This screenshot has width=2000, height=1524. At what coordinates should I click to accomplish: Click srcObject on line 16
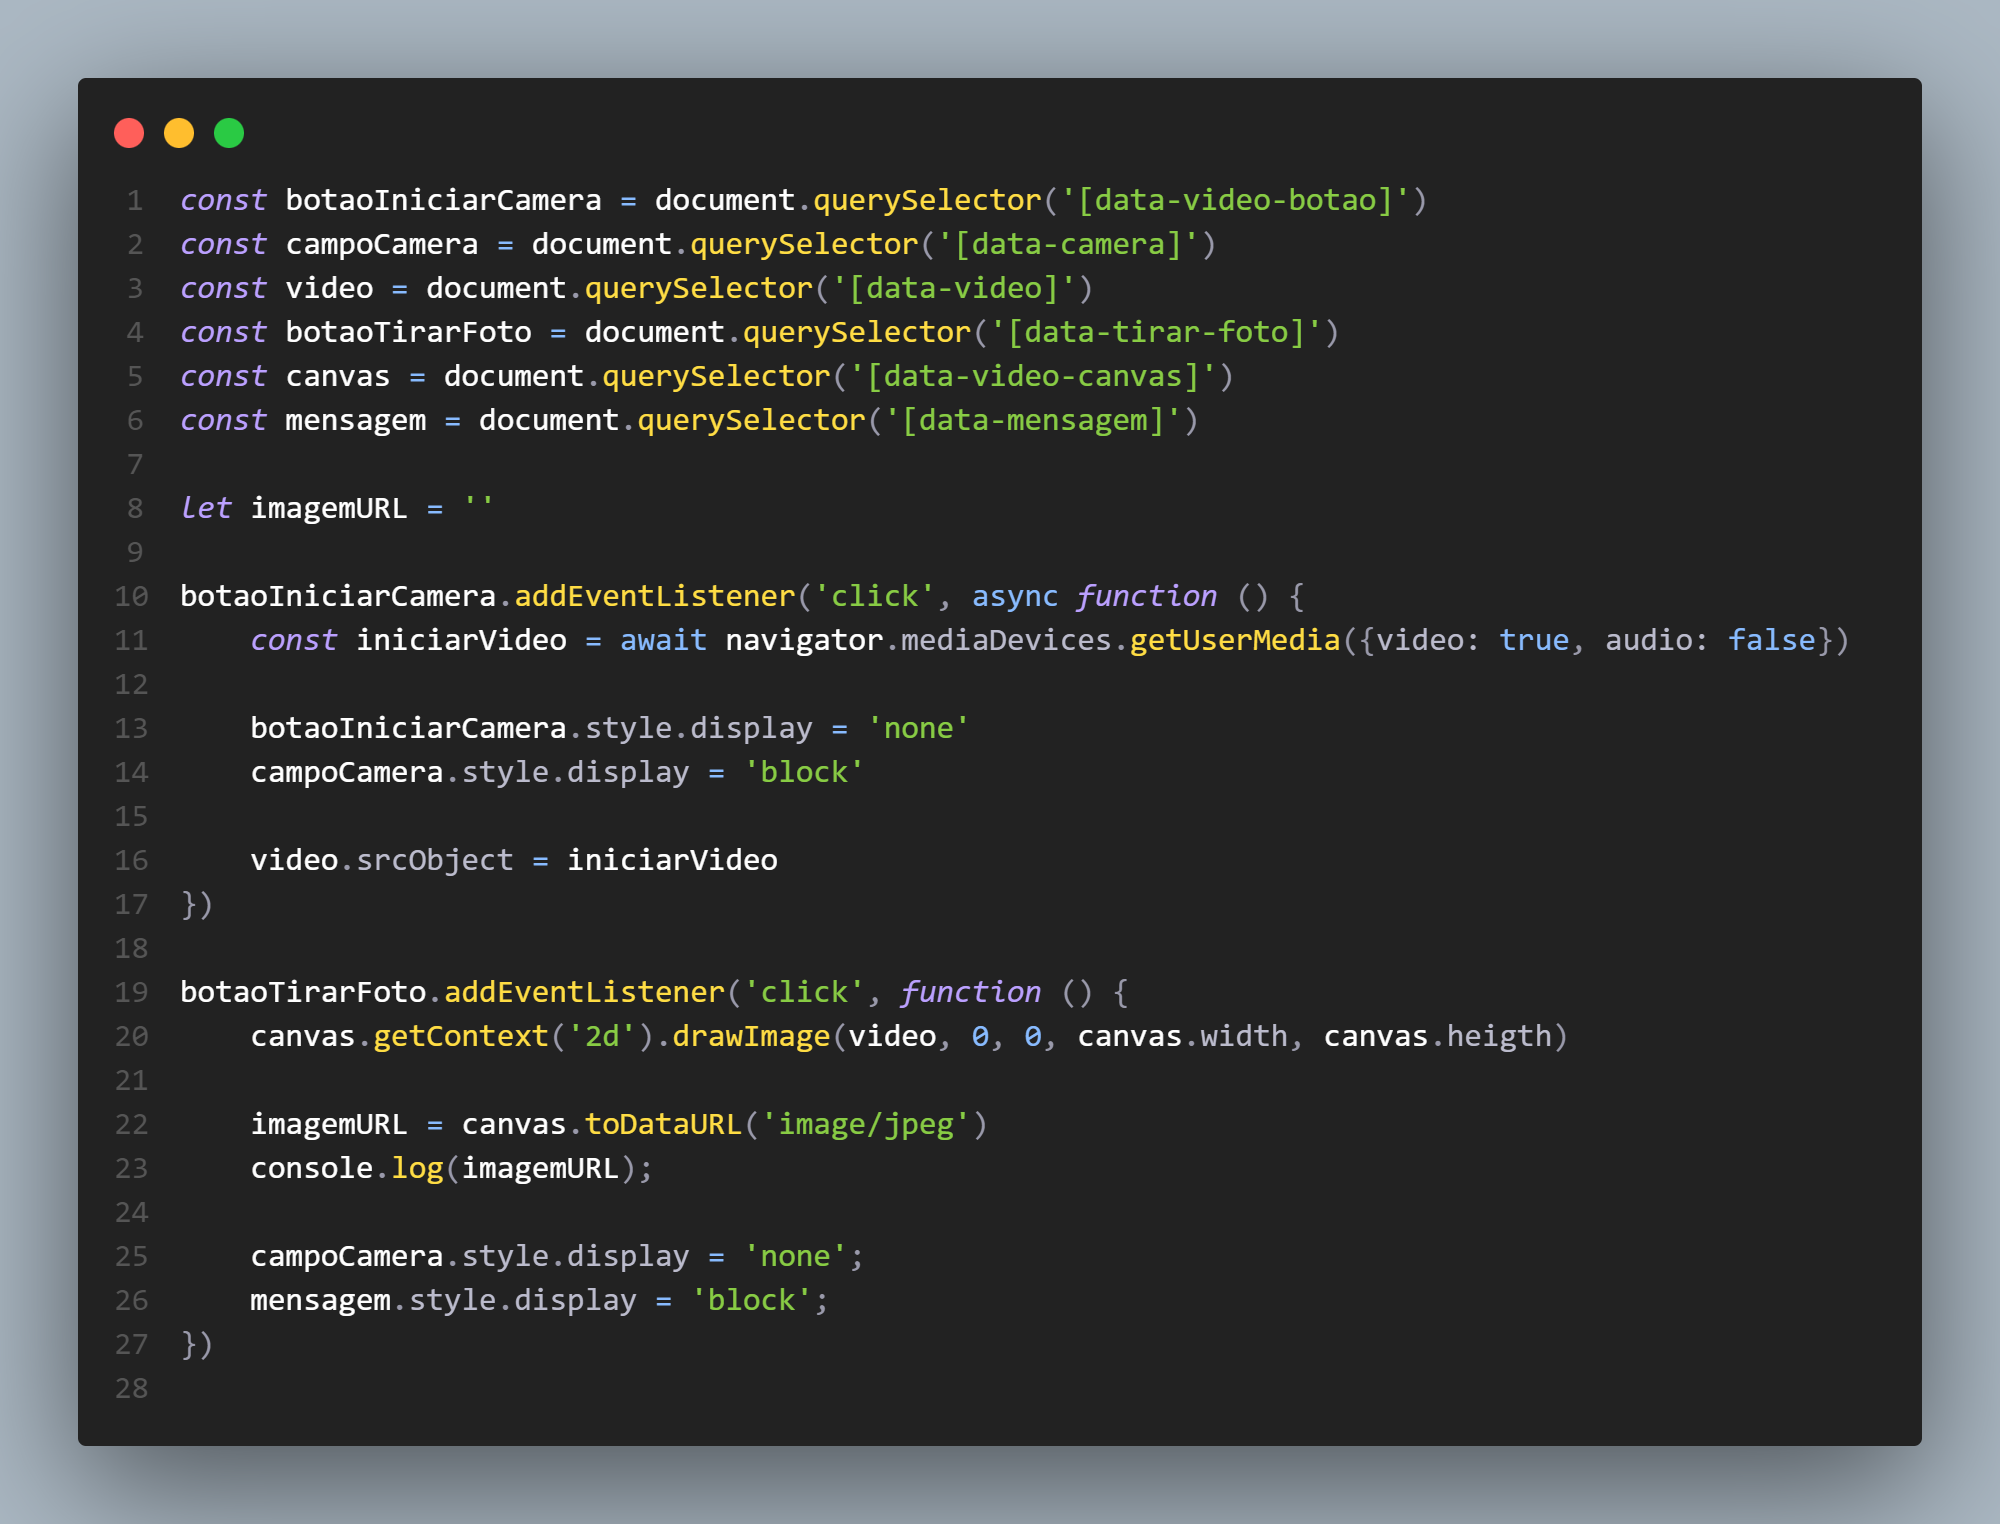pos(435,860)
